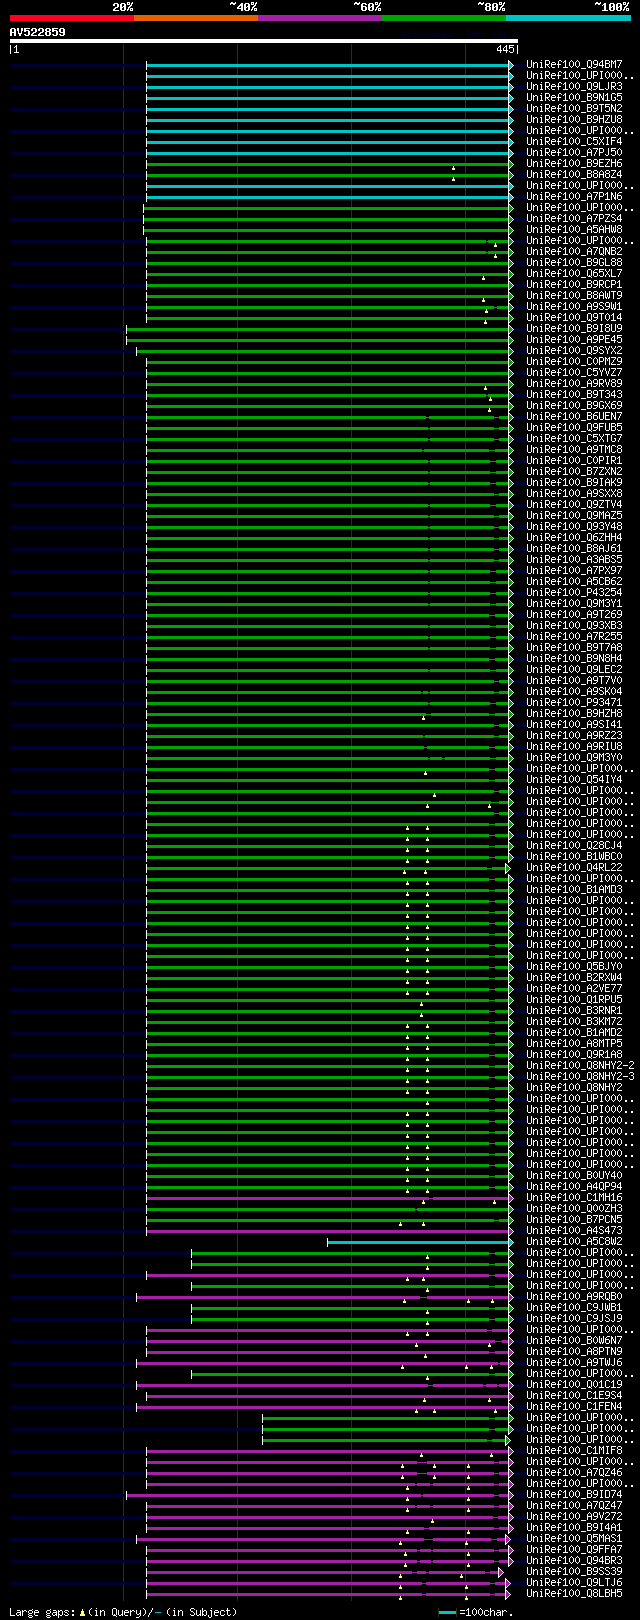Open hit UniRef100_B9T5N2
640x1620 pixels.
point(574,109)
